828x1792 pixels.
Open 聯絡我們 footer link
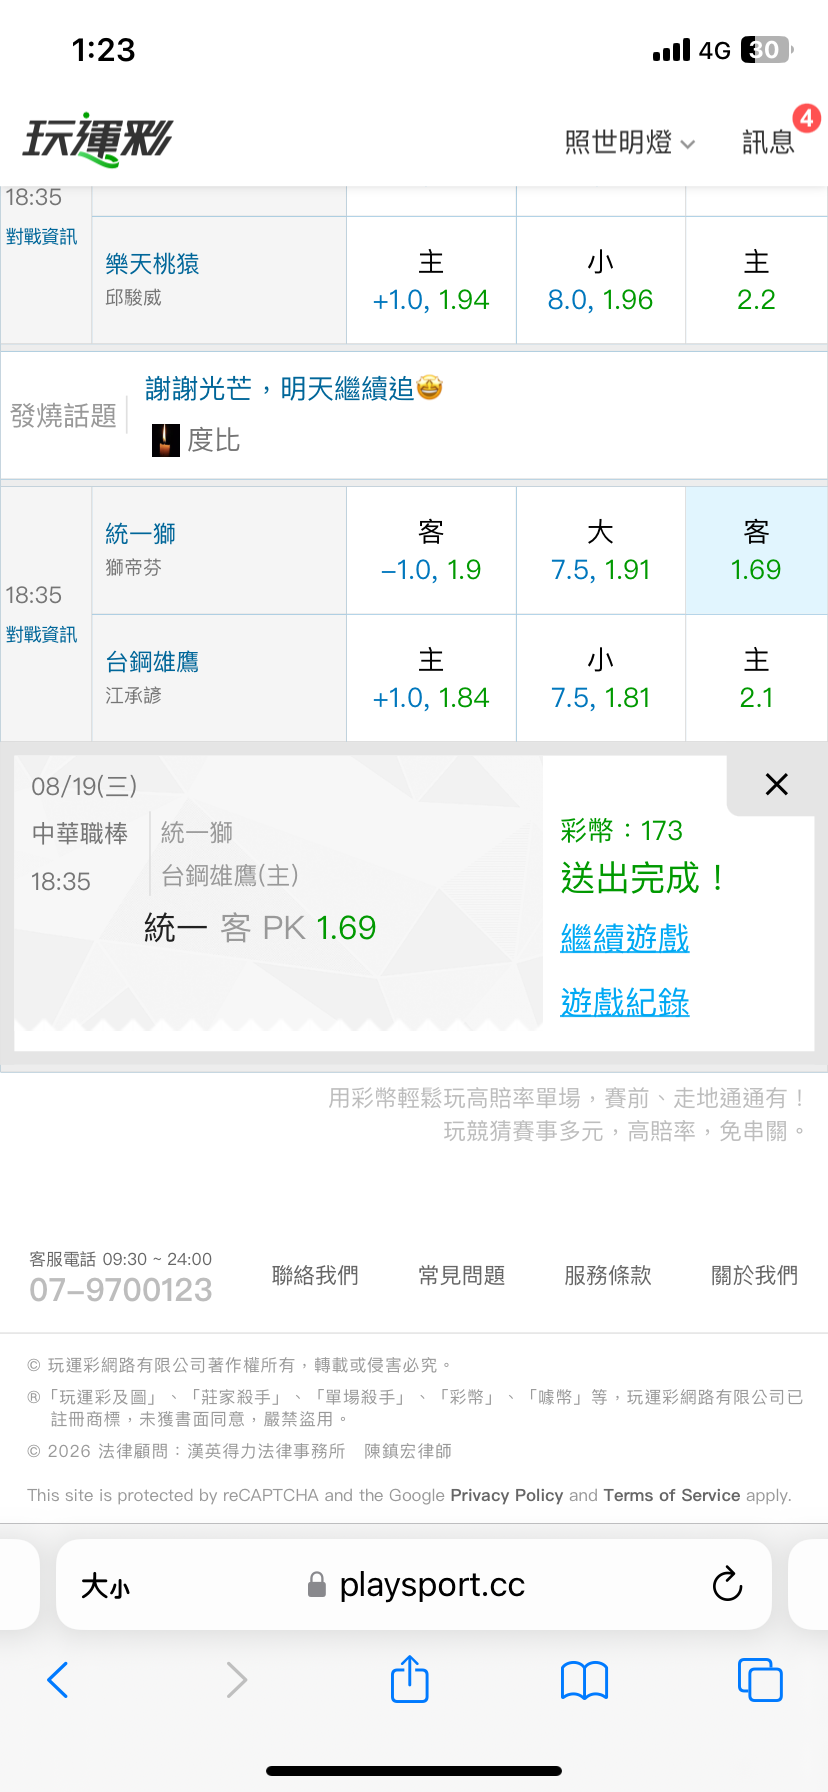[x=315, y=1275]
